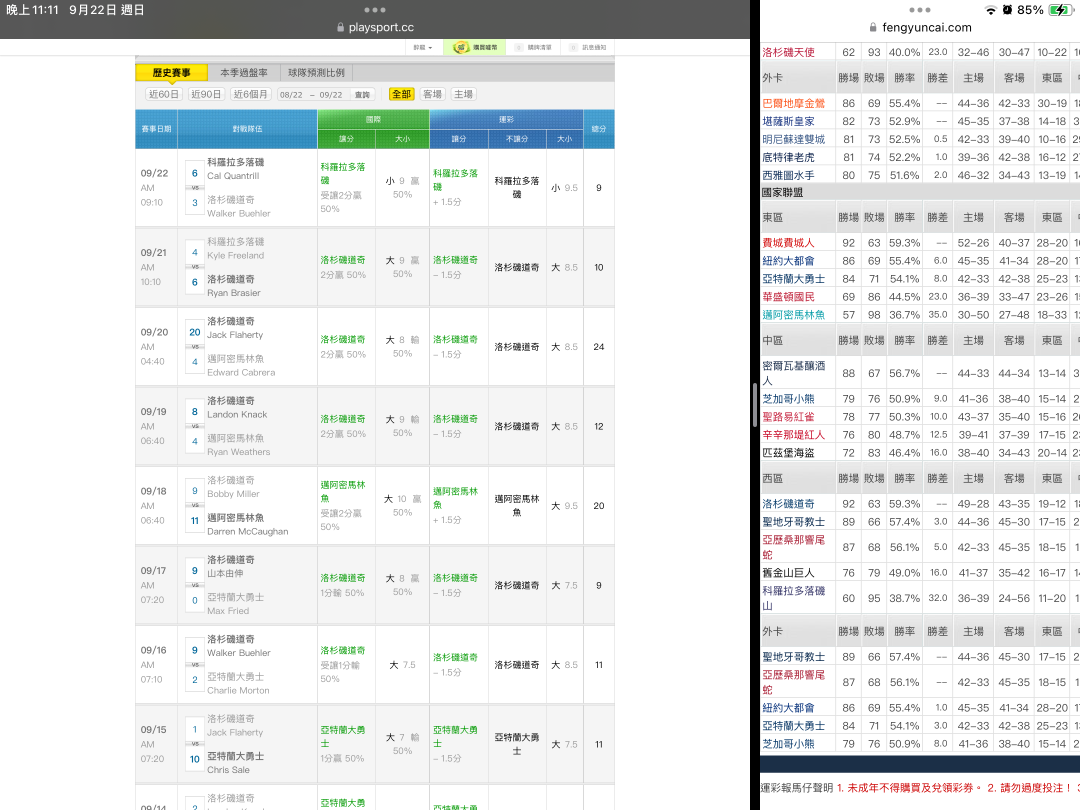Select the 全部 venue filter

click(402, 94)
